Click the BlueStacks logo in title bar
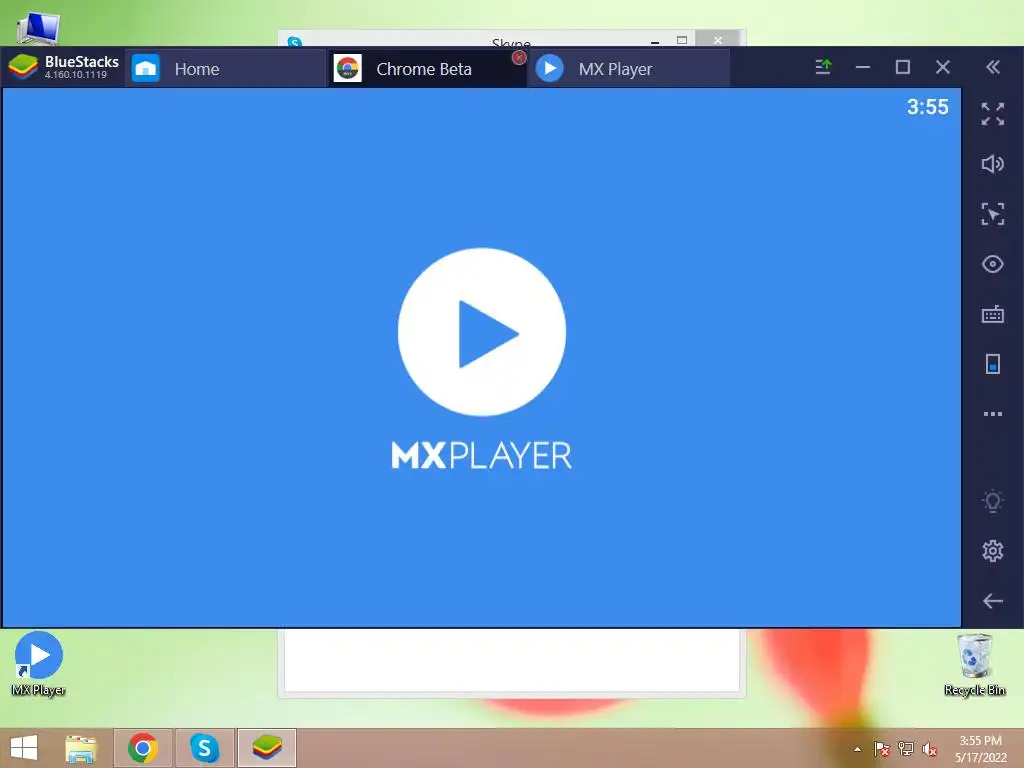The image size is (1024, 768). 23,67
